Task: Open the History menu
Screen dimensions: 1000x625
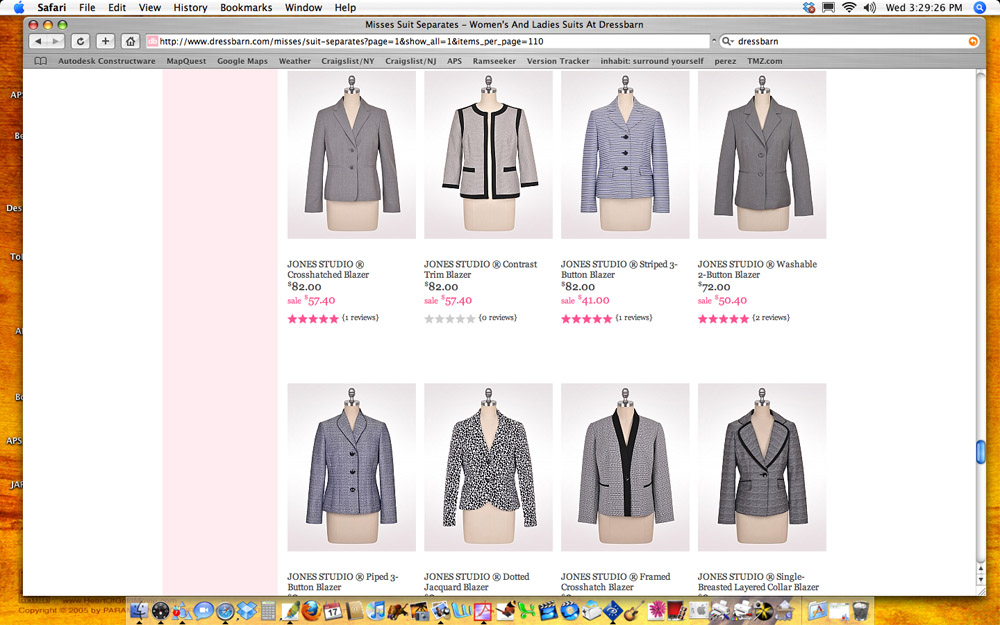Action: [x=190, y=8]
